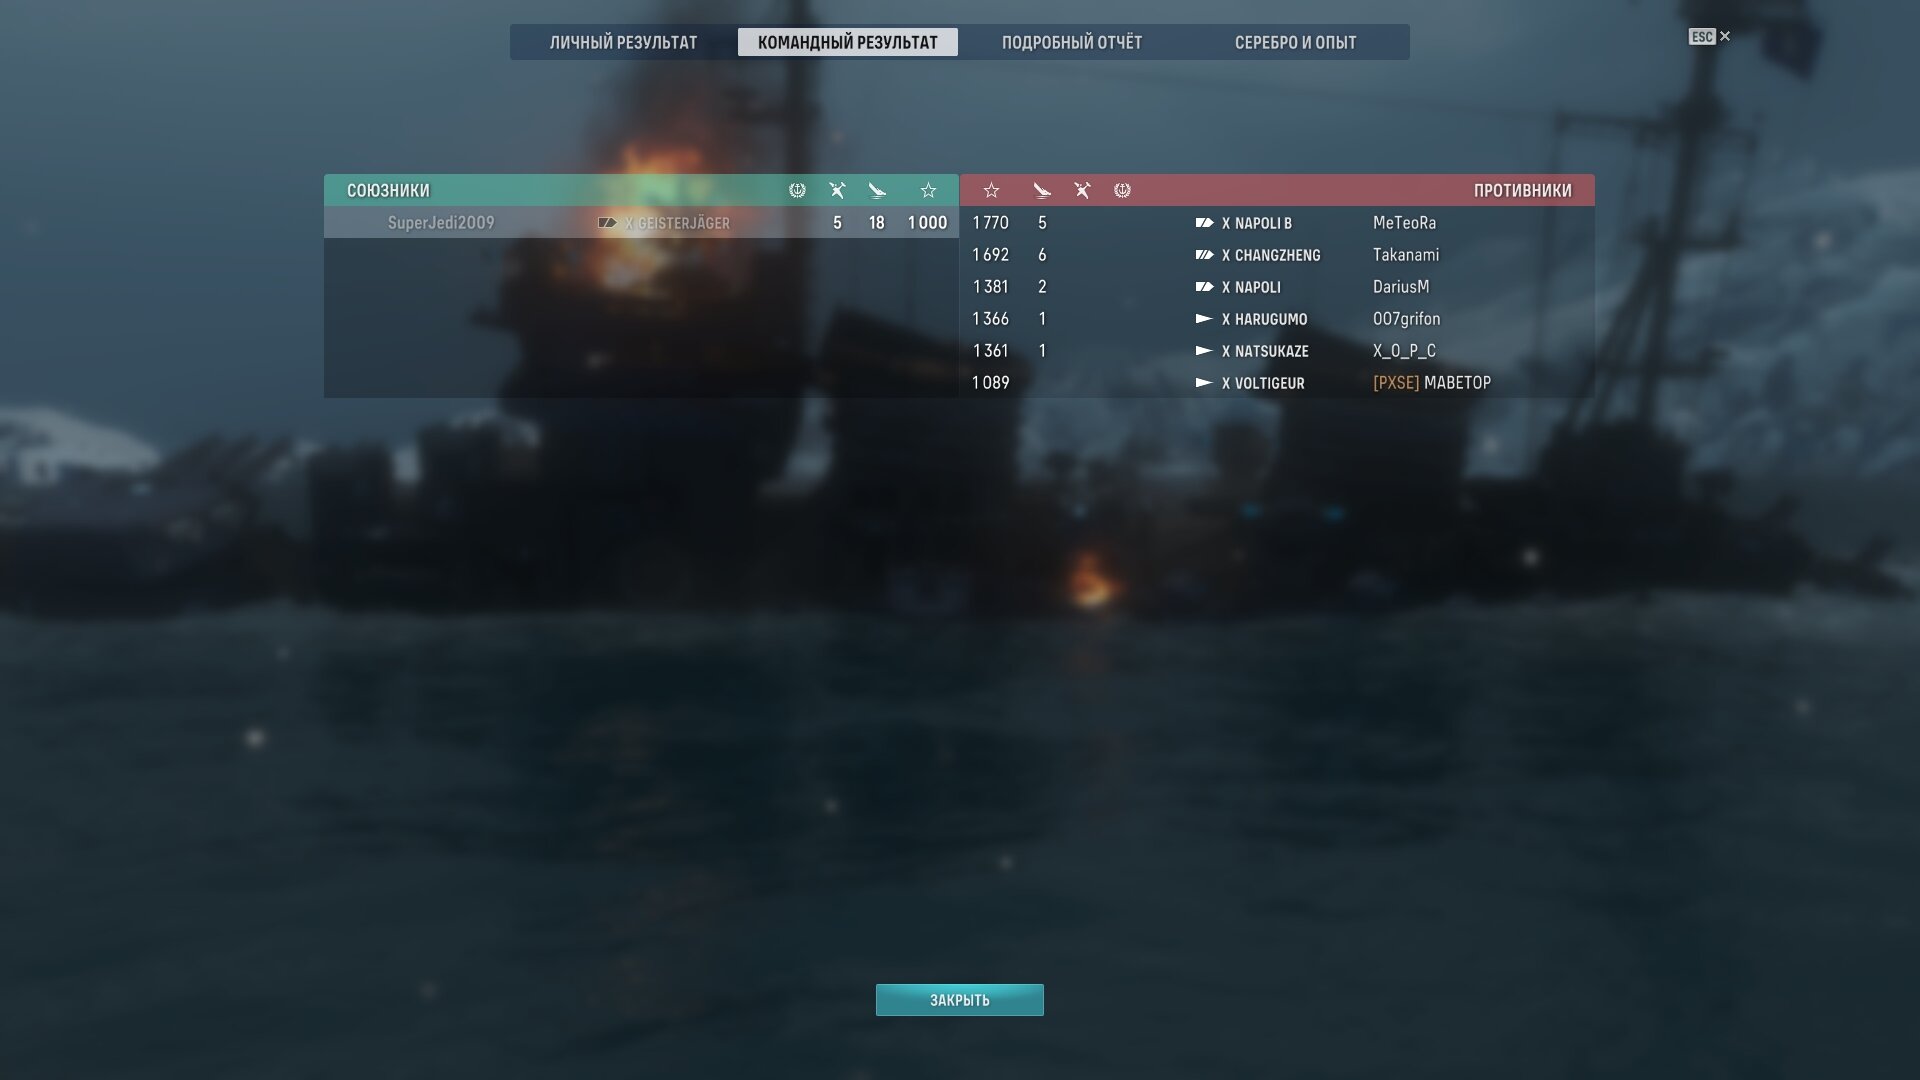Sort enemies by wreath achievements icon
The width and height of the screenshot is (1920, 1080).
coord(1122,190)
